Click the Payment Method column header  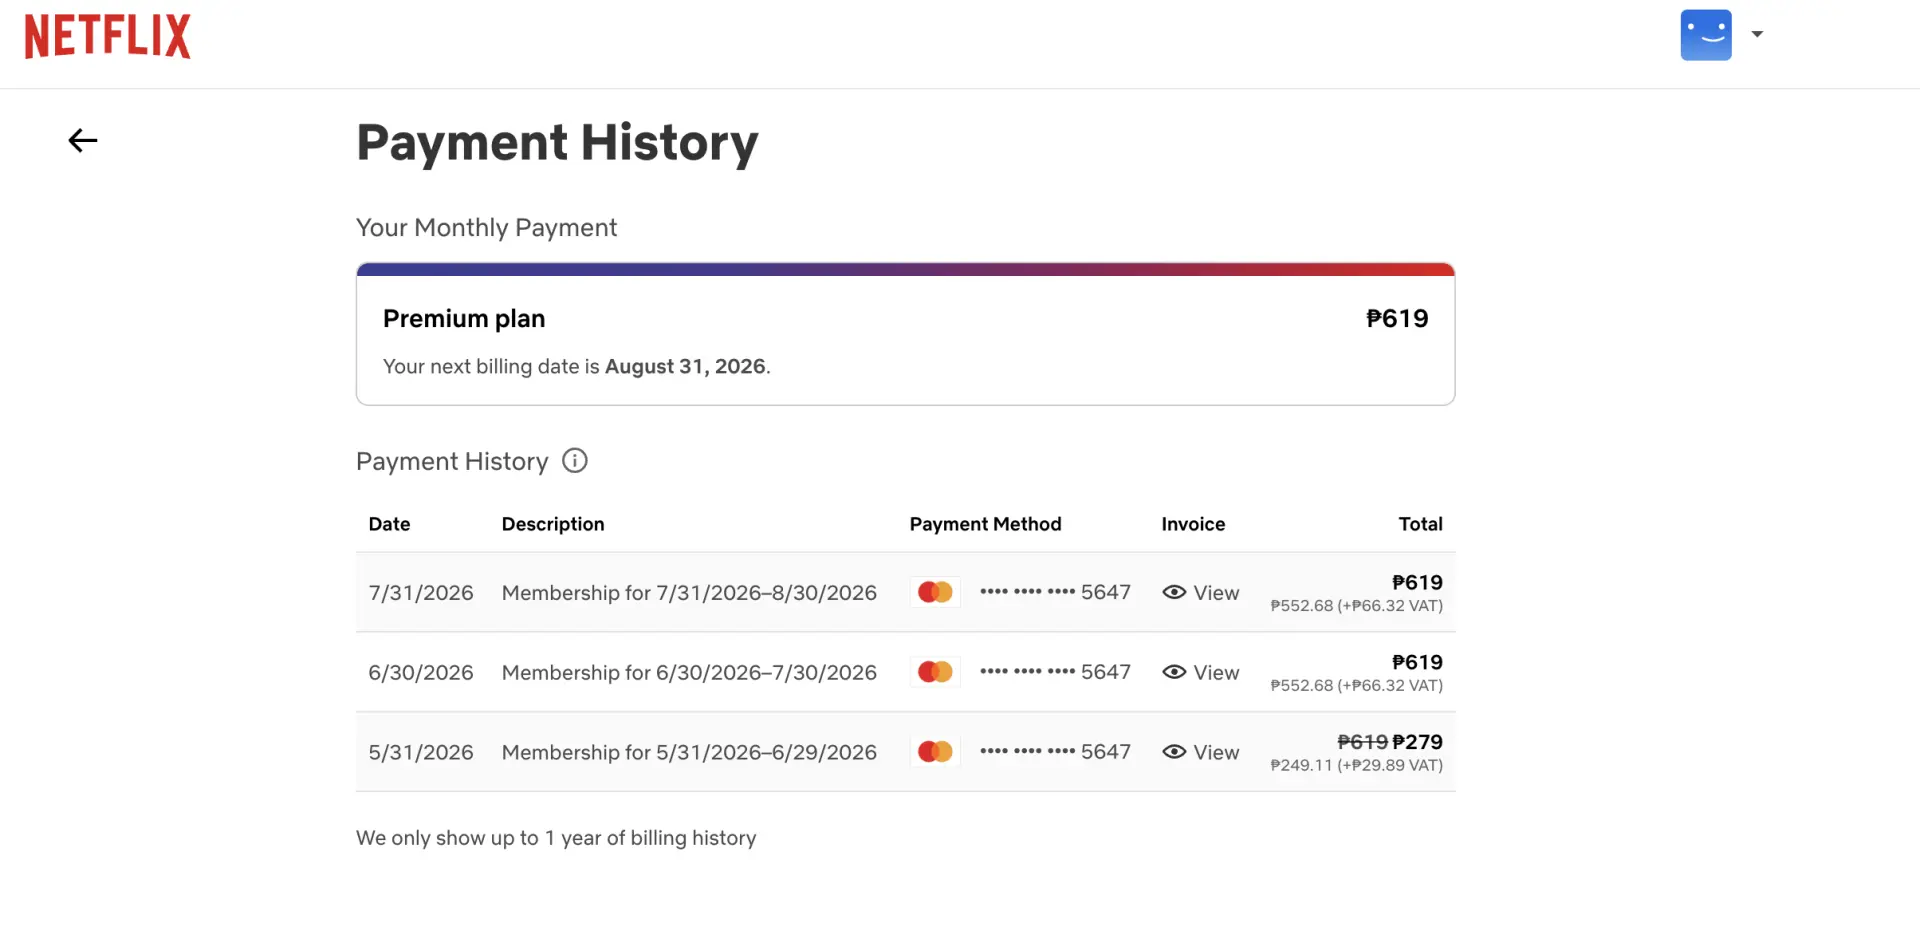pyautogui.click(x=985, y=524)
